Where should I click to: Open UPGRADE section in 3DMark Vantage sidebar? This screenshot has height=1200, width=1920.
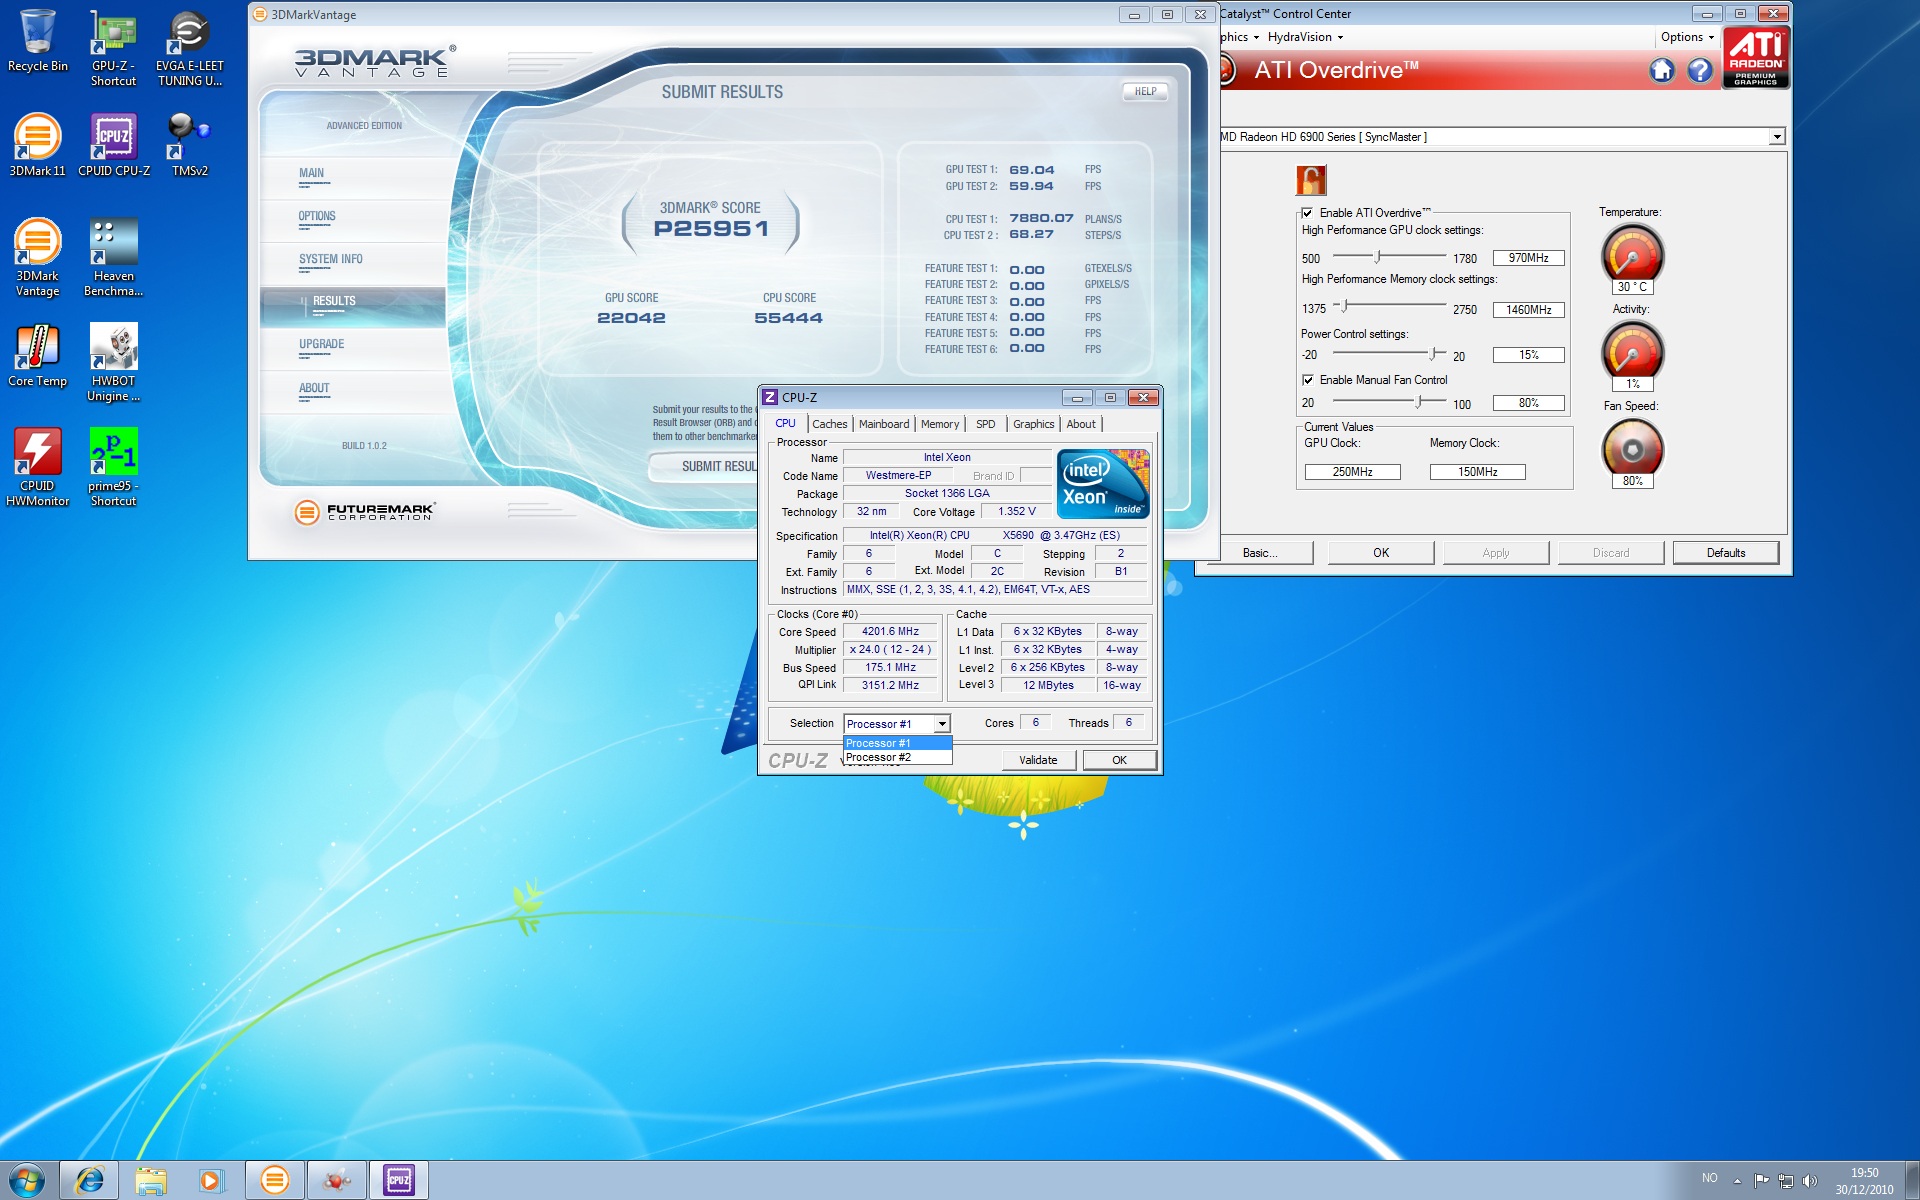[x=352, y=348]
